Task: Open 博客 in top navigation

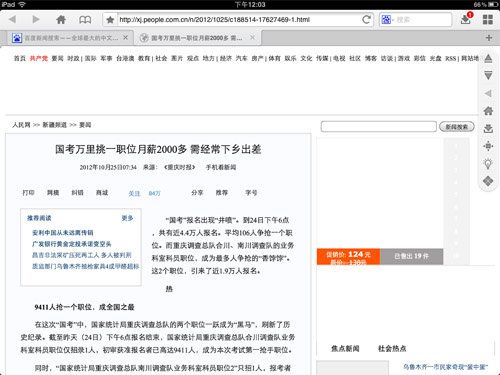Action: tap(371, 58)
